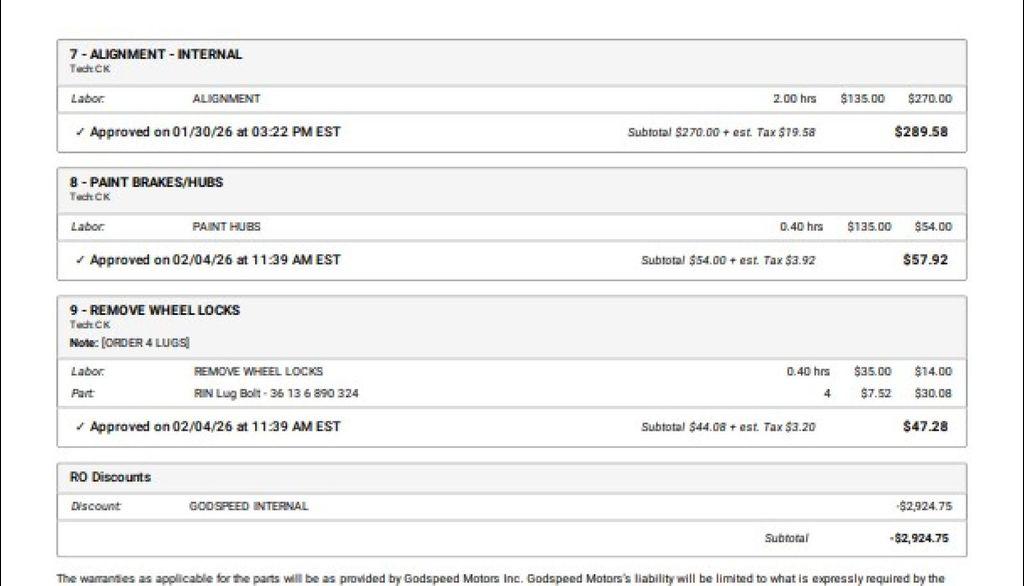The height and width of the screenshot is (586, 1024).
Task: Click 'Subtotal $270.00 + est. Tax $19.58' text
Action: [721, 132]
